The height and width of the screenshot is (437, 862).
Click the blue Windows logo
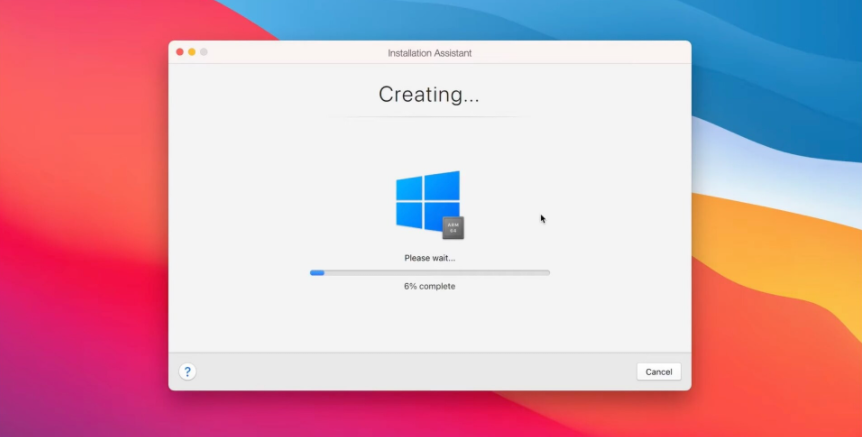click(x=426, y=200)
